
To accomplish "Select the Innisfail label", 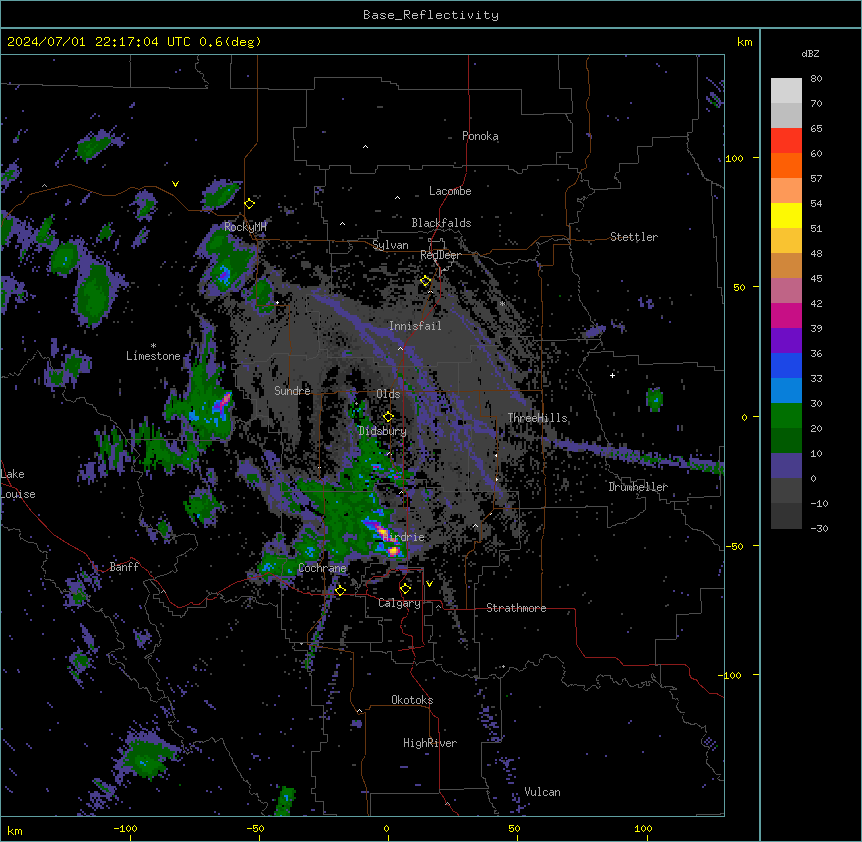I will [x=415, y=326].
